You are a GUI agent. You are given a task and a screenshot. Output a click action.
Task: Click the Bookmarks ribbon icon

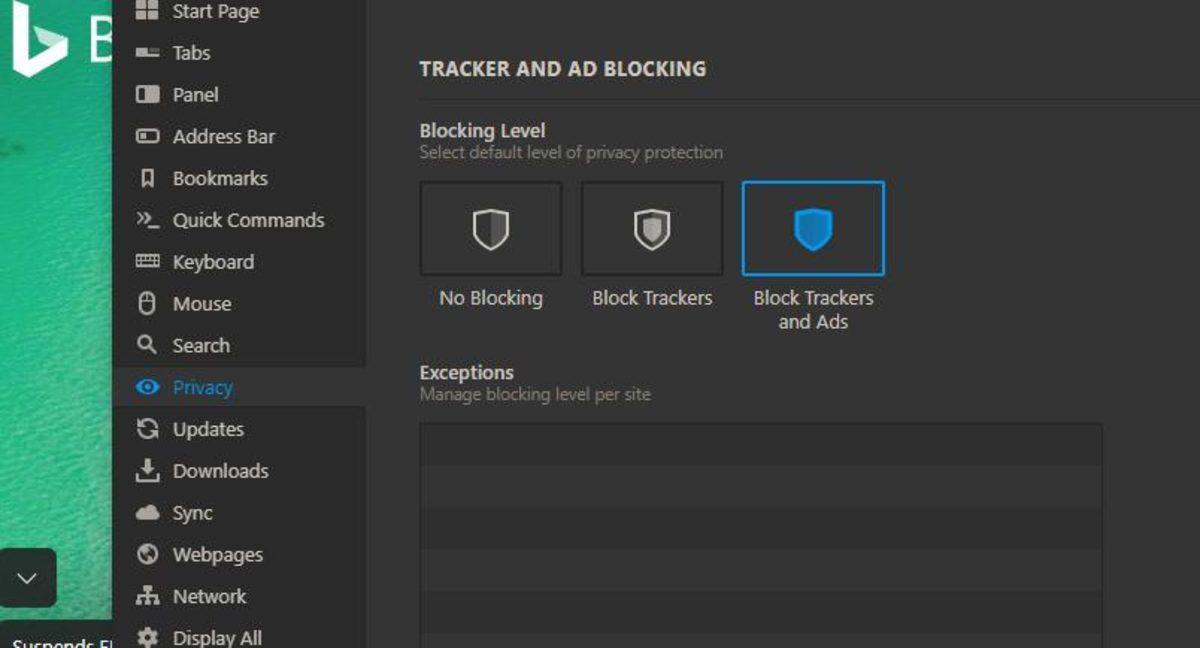pos(148,179)
